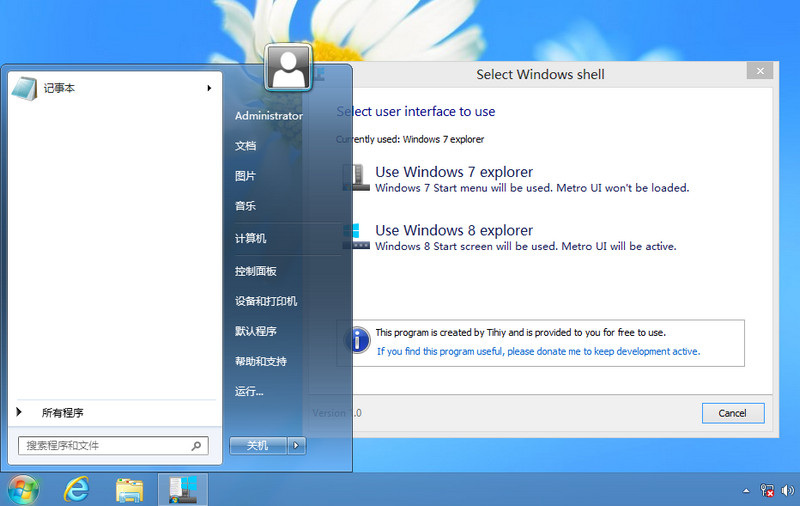Image resolution: width=800 pixels, height=506 pixels.
Task: Click the volume speaker tray icon
Action: point(787,490)
